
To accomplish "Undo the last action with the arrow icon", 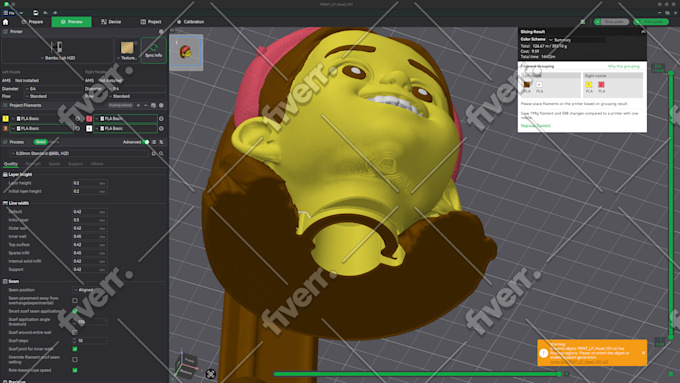I will pos(46,13).
